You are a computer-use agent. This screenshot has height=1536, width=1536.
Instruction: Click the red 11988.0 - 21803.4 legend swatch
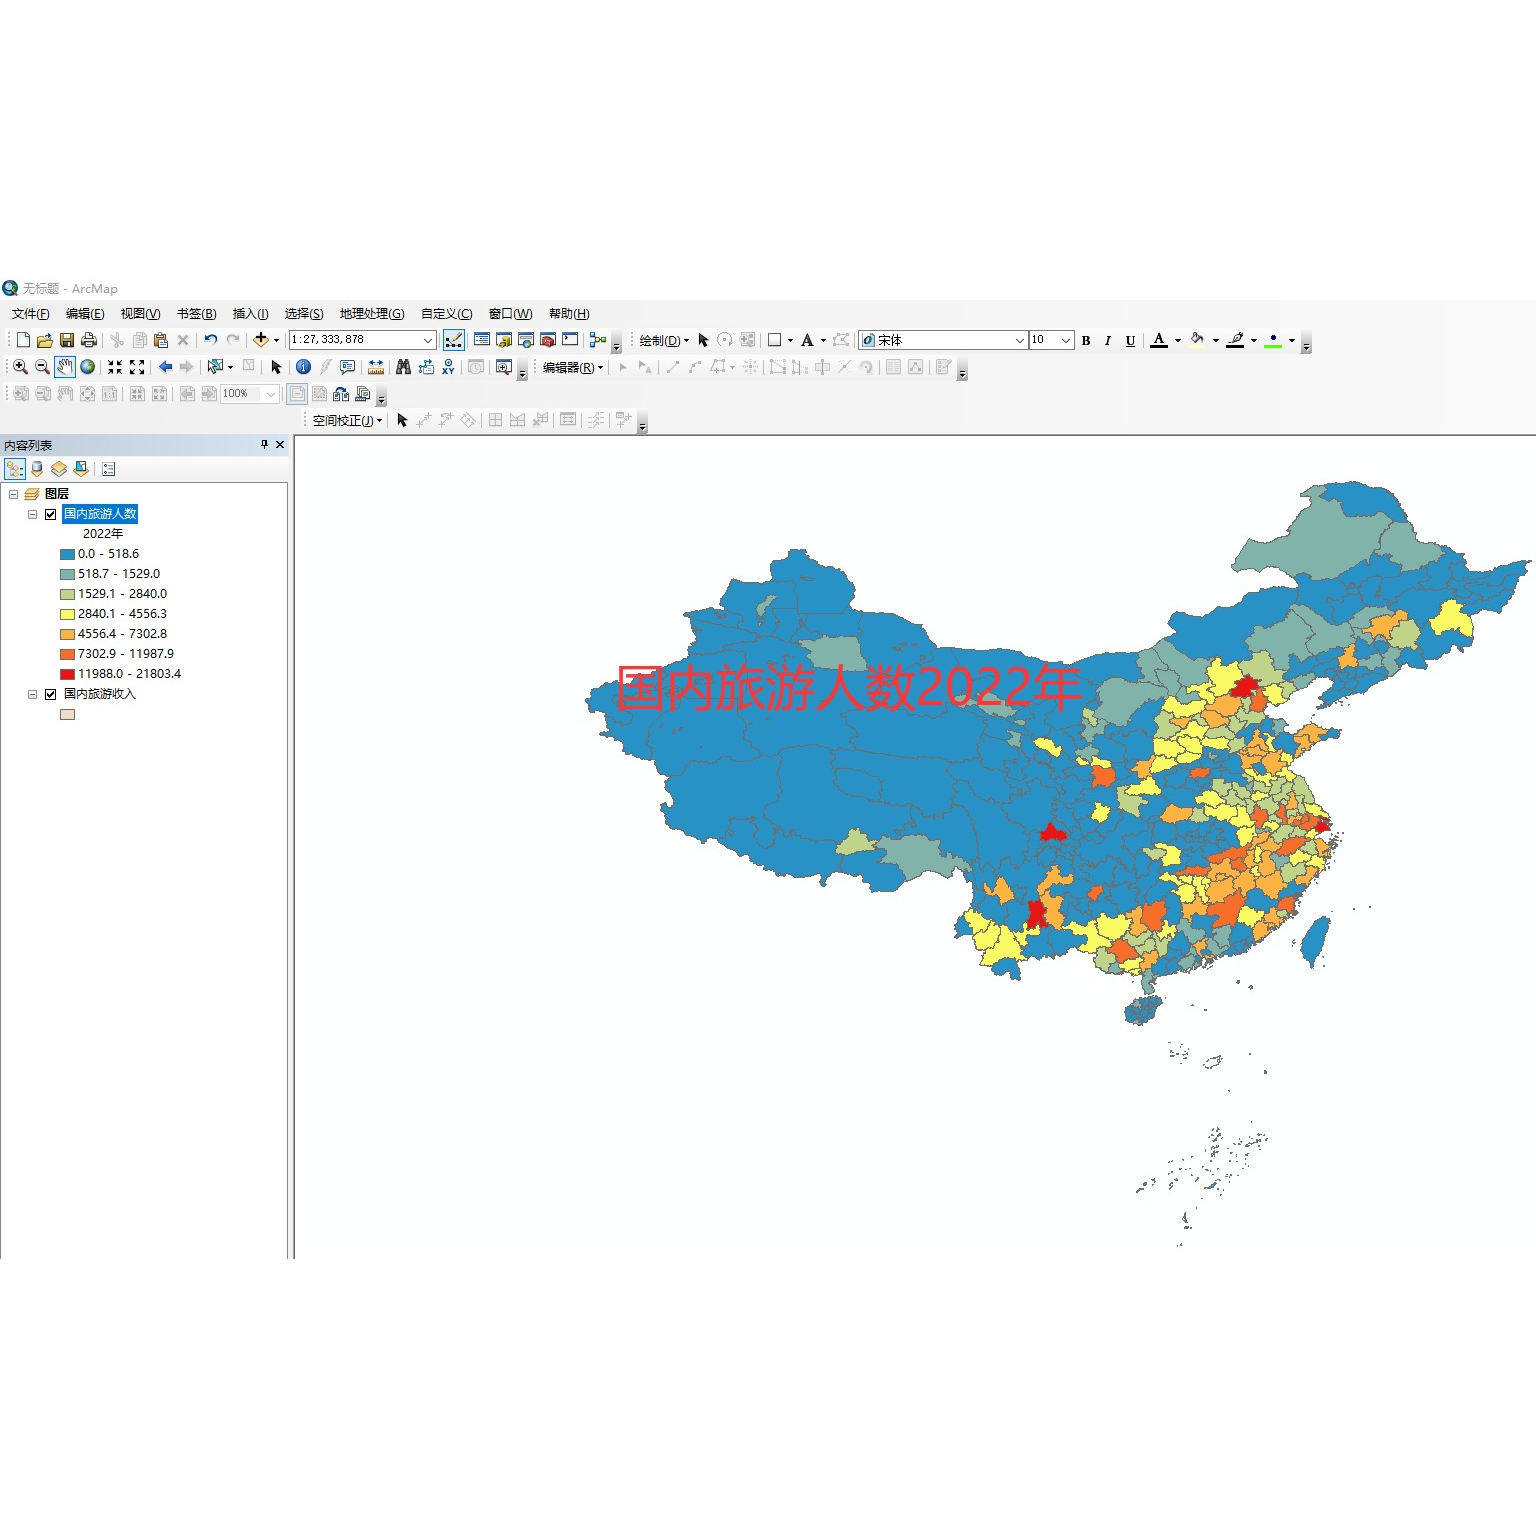pyautogui.click(x=66, y=674)
